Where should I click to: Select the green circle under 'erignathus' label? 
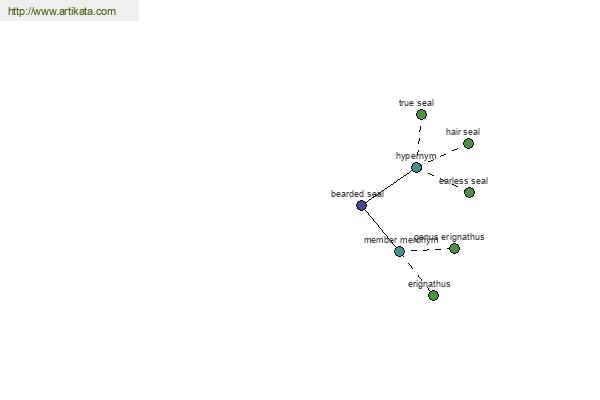pos(433,295)
